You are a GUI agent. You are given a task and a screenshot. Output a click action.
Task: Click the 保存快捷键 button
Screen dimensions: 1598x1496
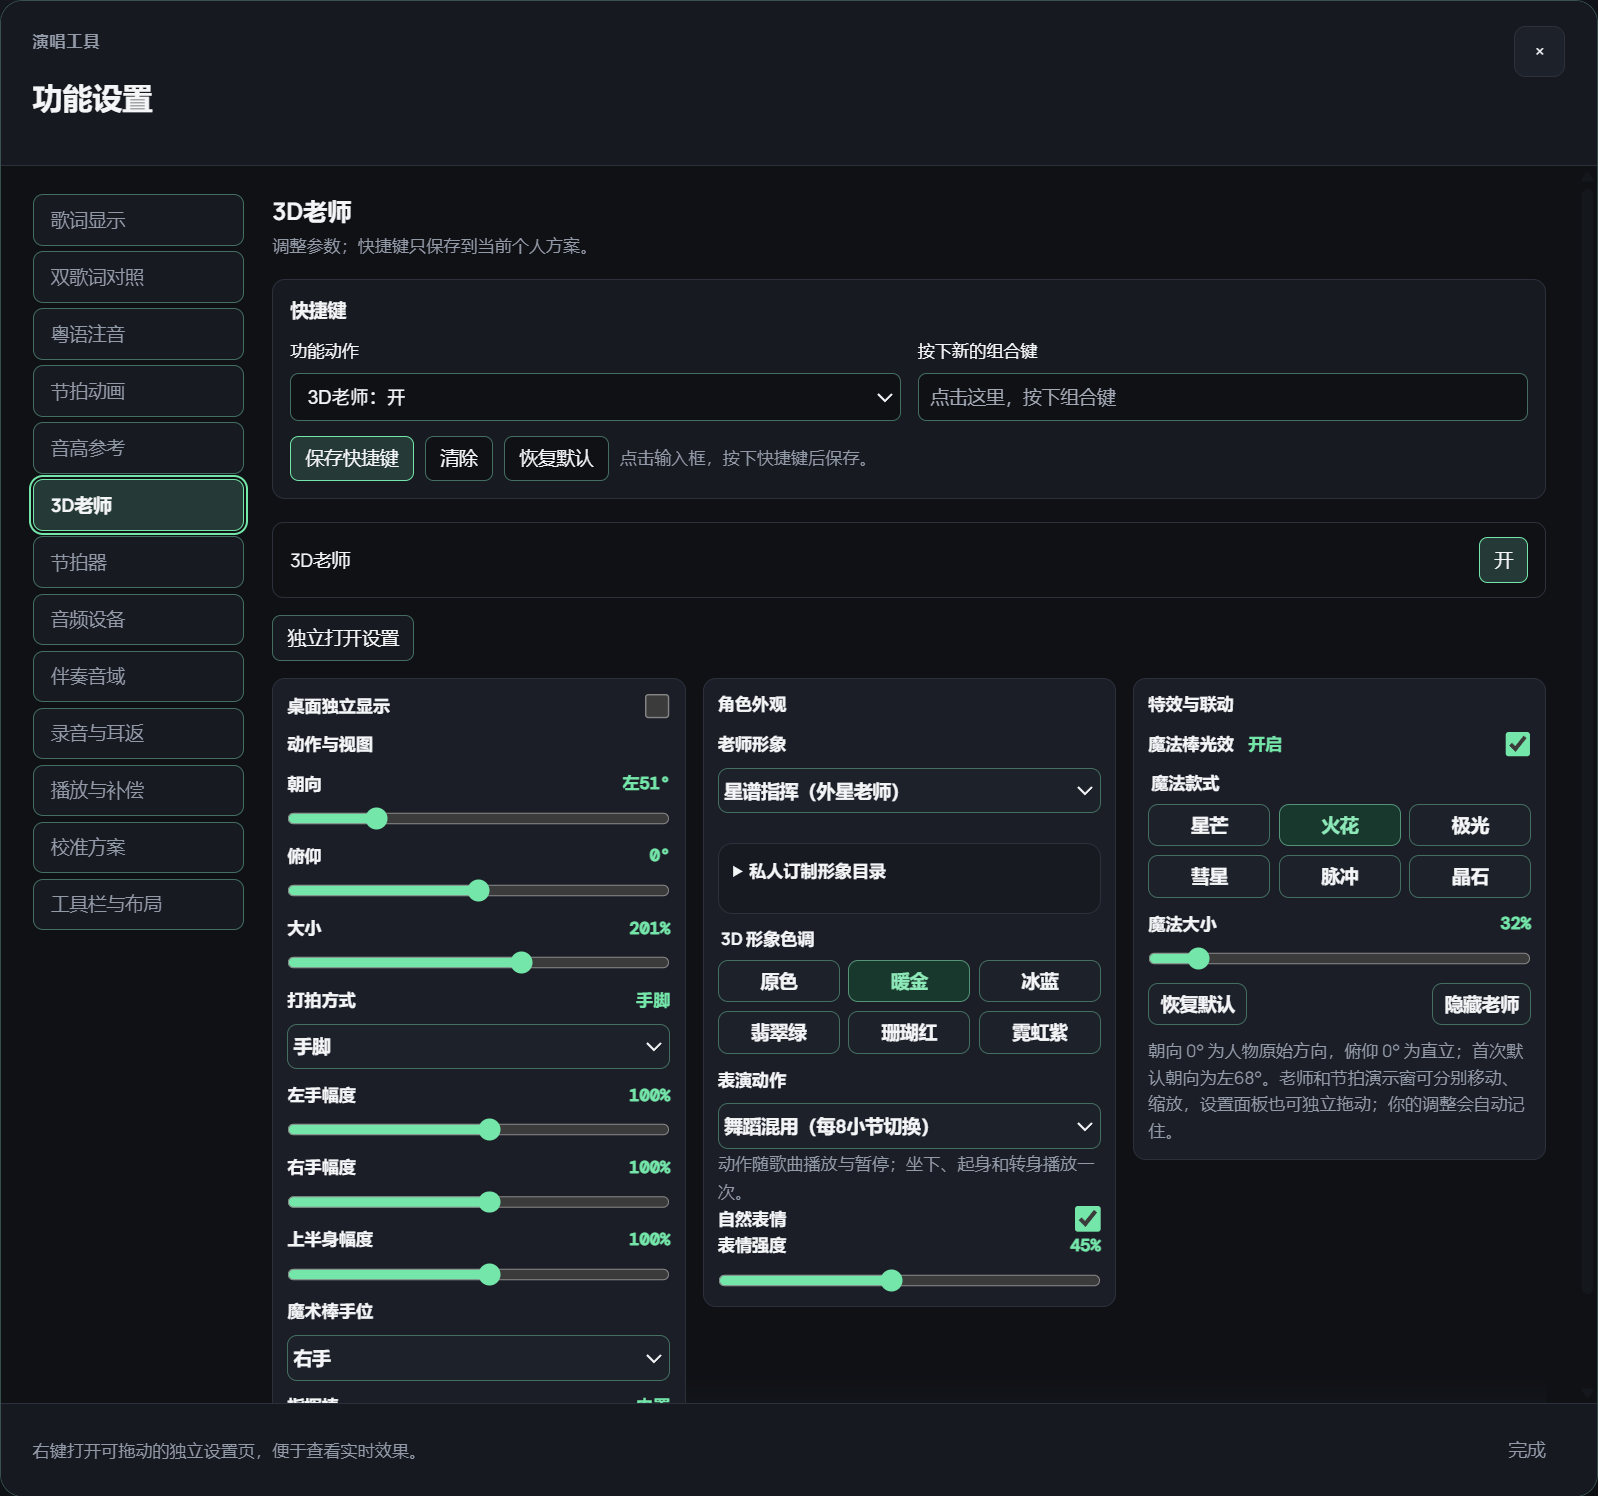352,458
